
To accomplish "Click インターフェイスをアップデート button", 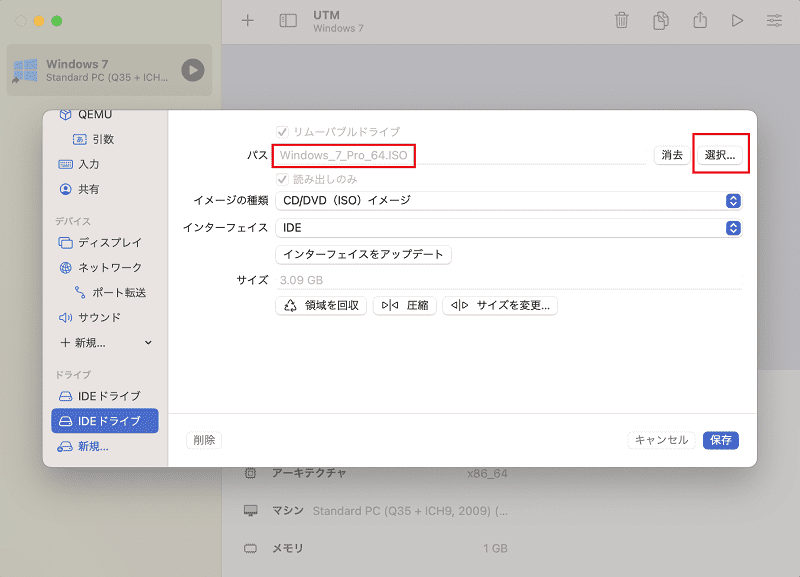I will pyautogui.click(x=363, y=255).
